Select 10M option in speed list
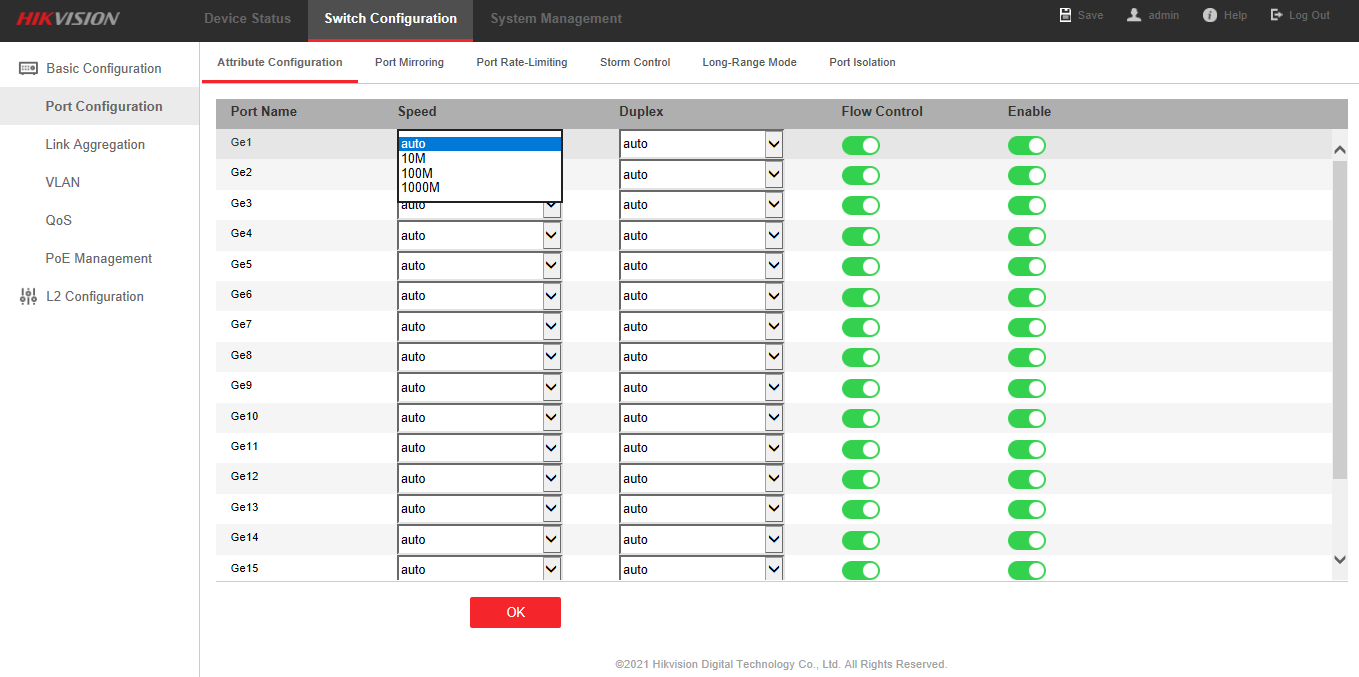Image resolution: width=1359 pixels, height=677 pixels. (413, 158)
